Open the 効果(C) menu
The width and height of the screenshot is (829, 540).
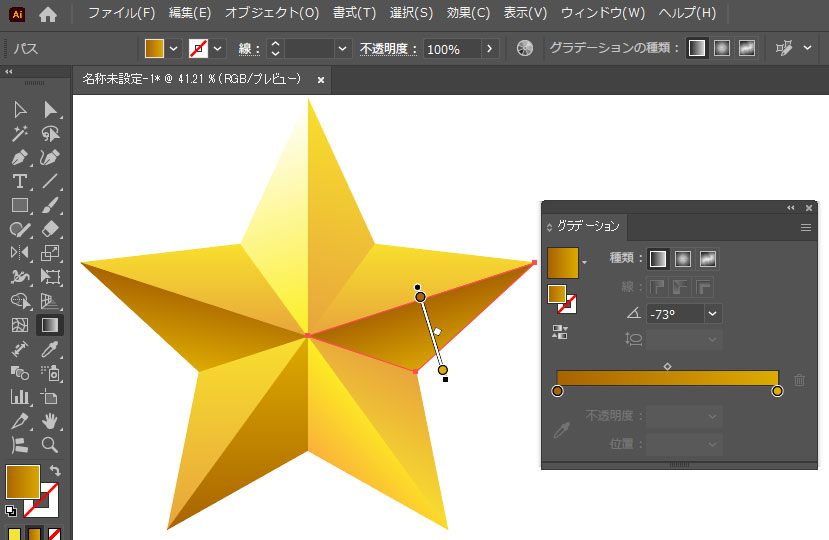[468, 14]
